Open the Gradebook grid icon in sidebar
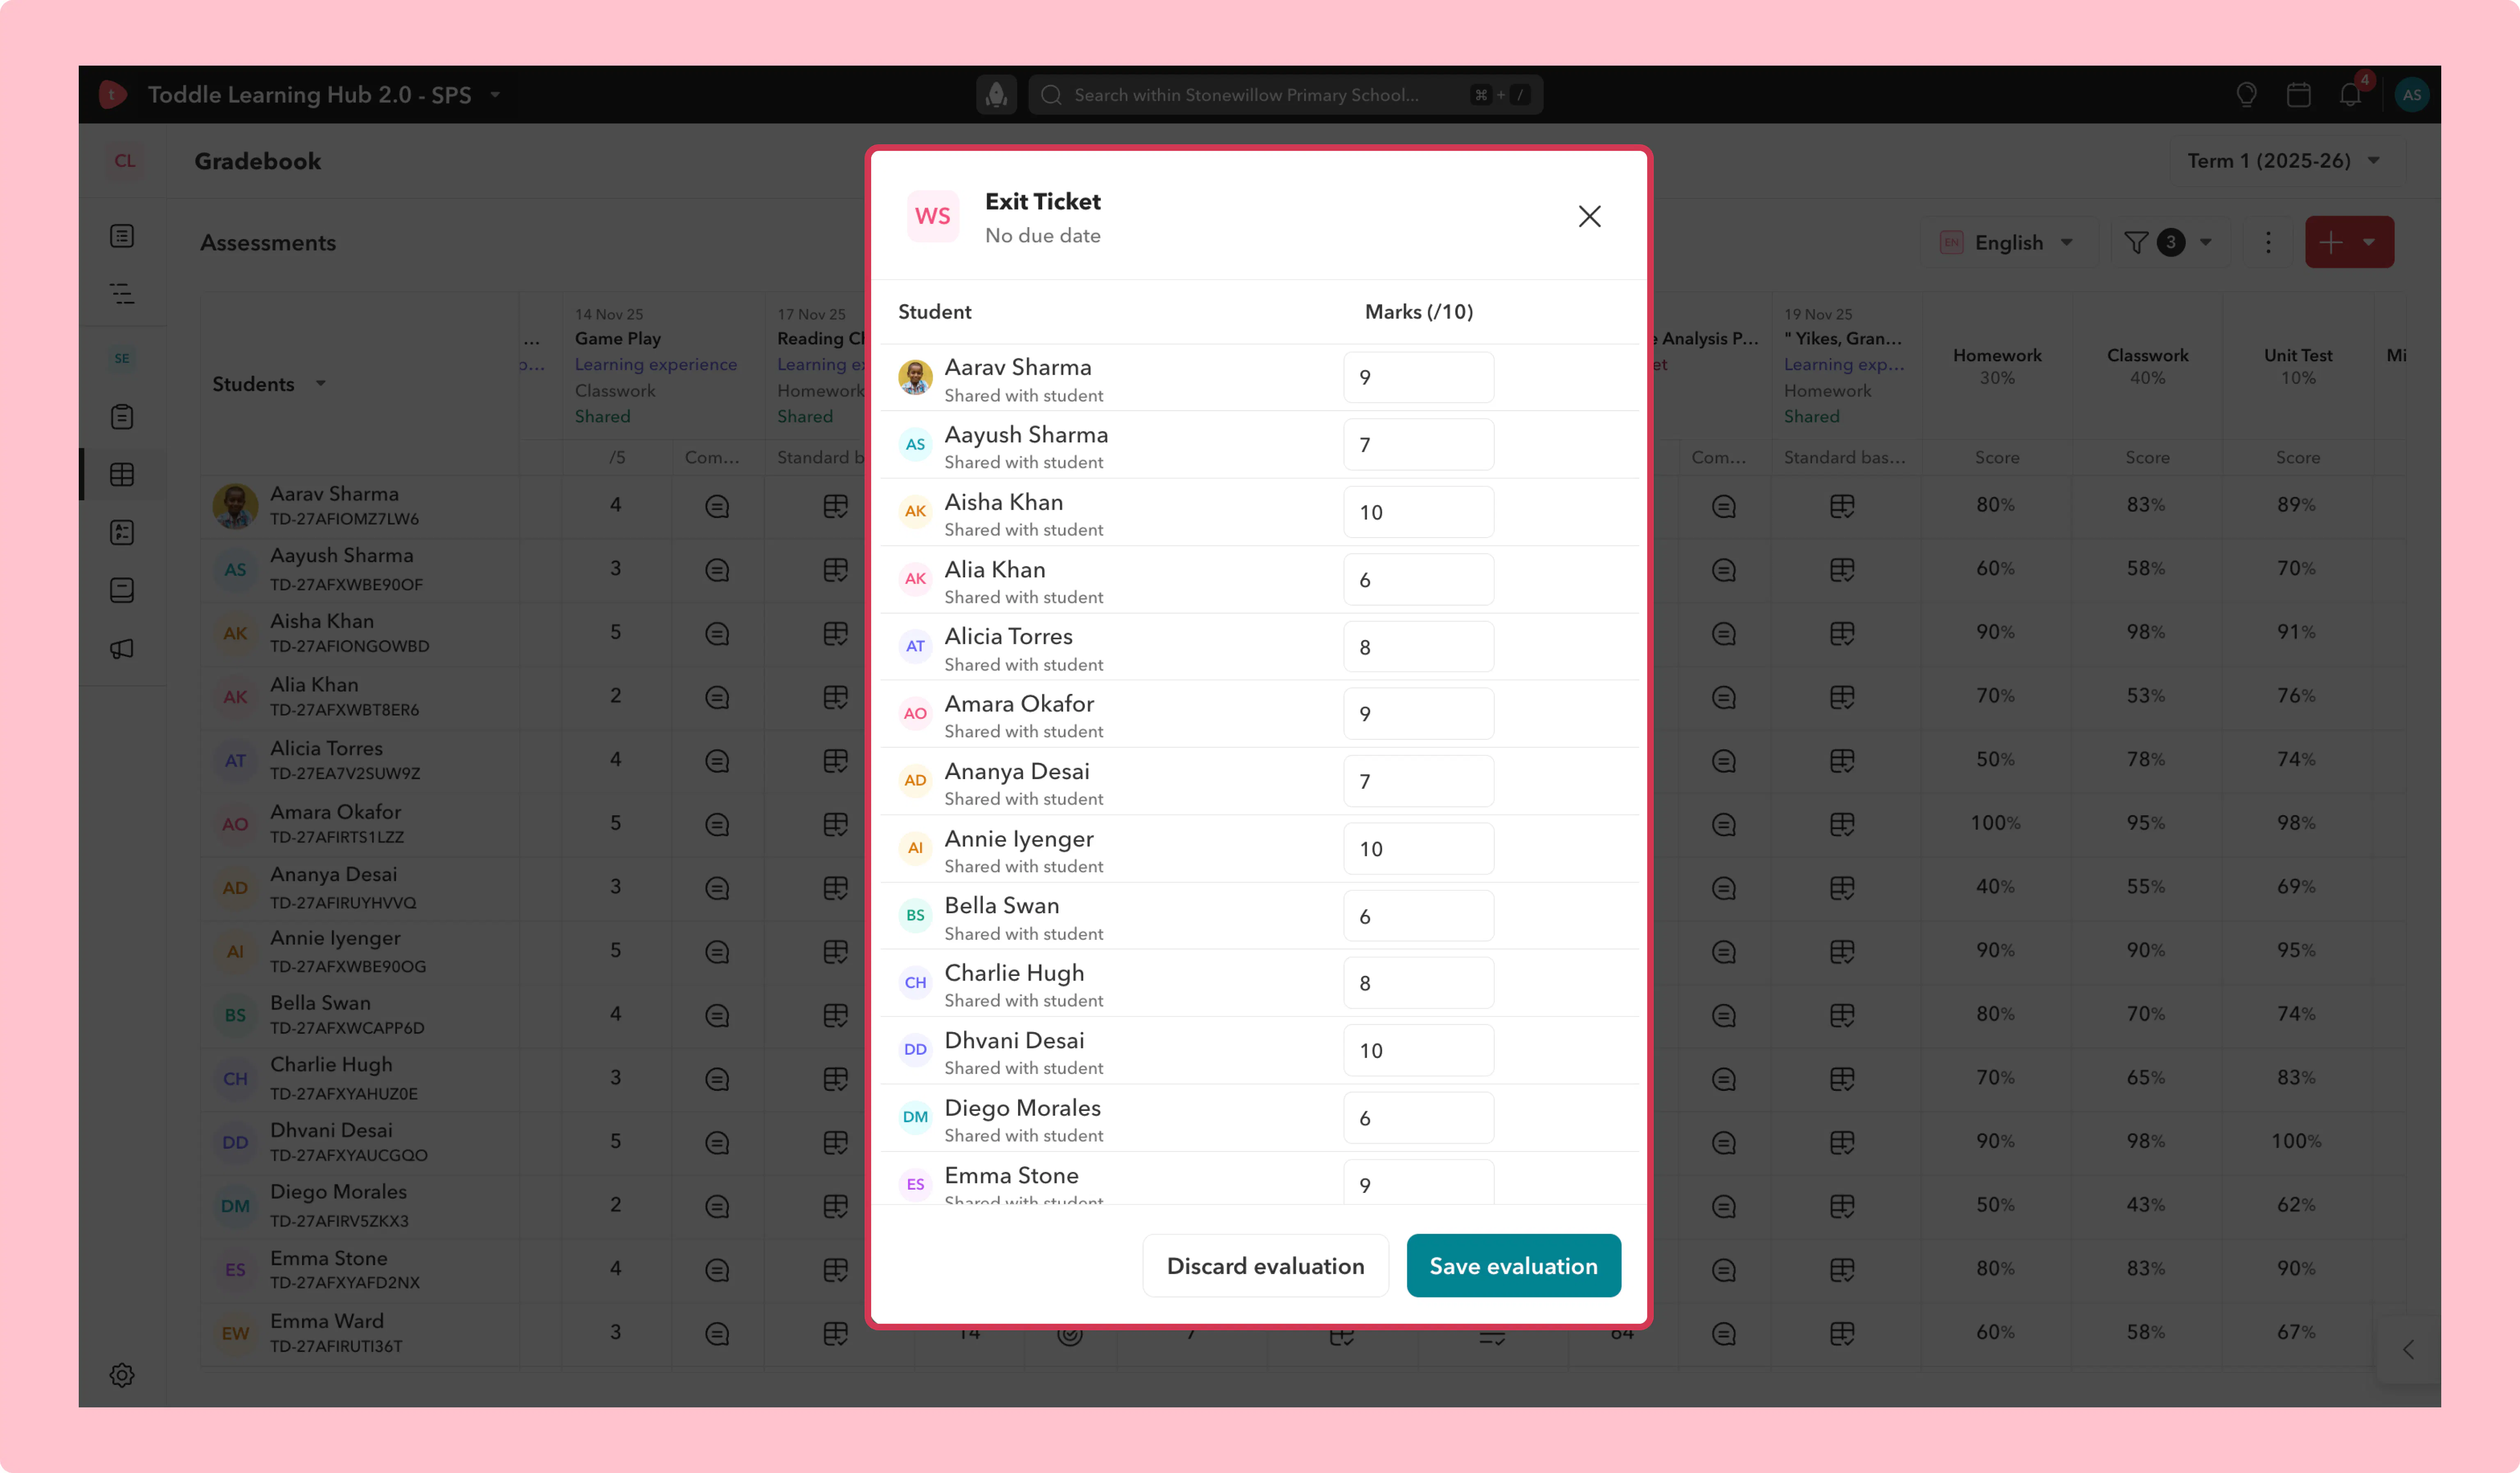 click(122, 475)
